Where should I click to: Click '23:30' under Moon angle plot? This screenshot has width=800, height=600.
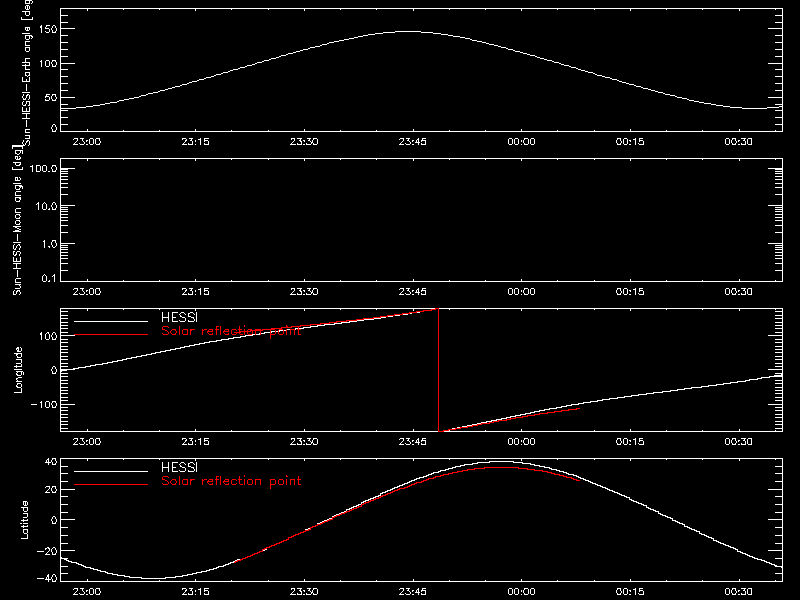304,292
